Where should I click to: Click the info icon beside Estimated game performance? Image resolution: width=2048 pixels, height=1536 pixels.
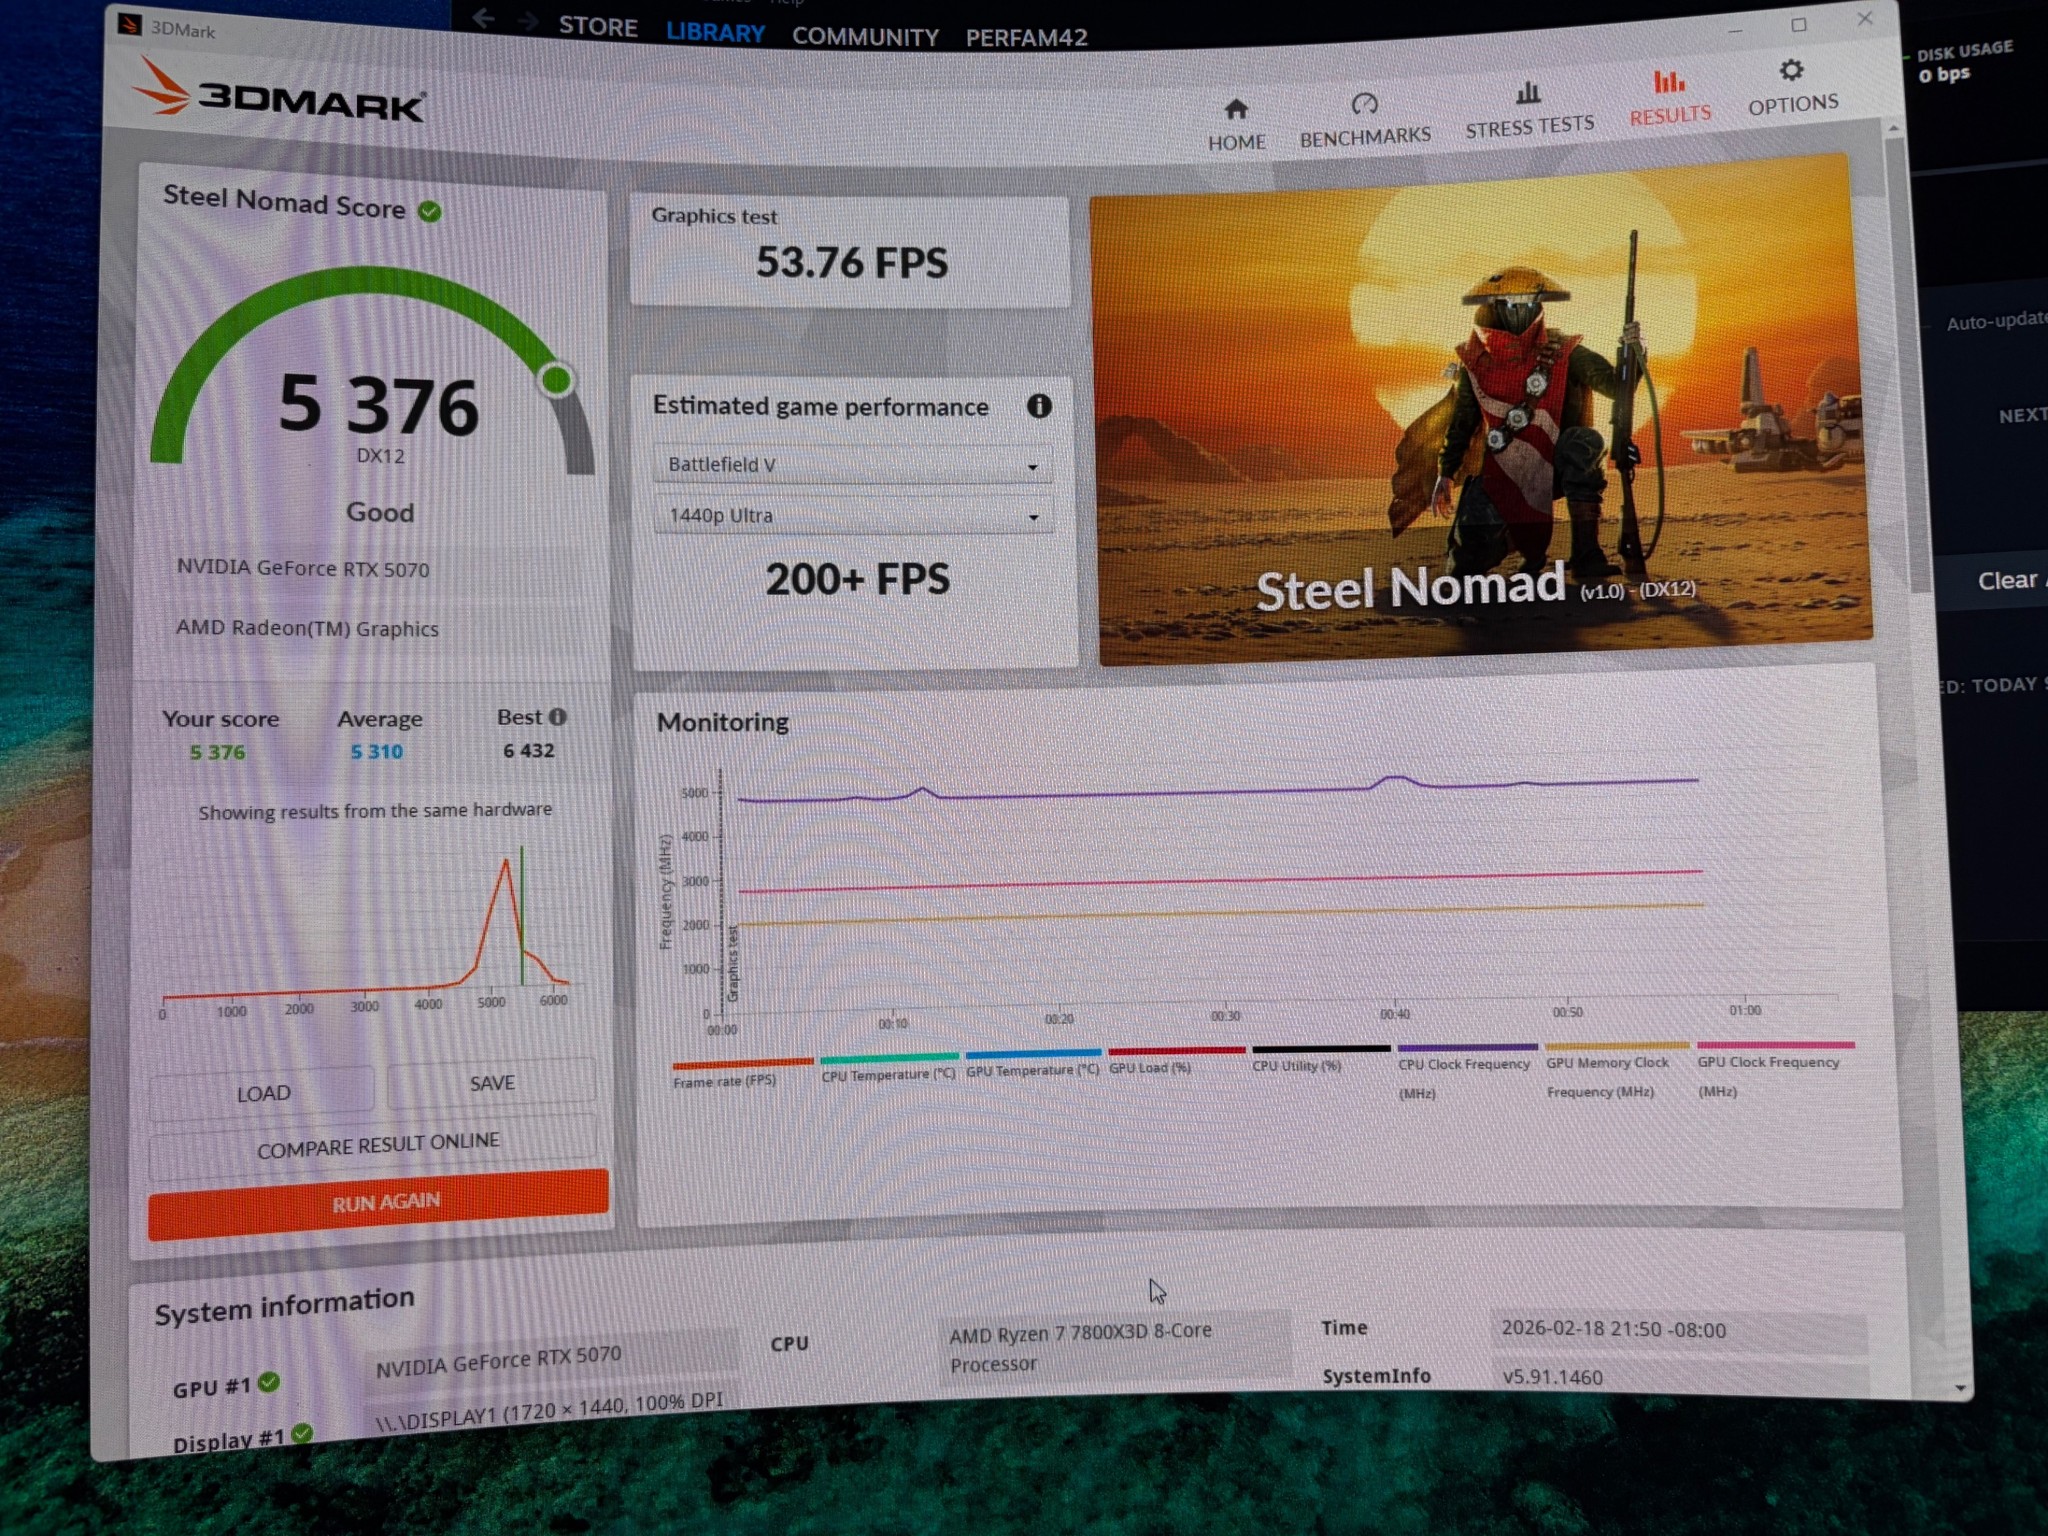pos(1039,405)
